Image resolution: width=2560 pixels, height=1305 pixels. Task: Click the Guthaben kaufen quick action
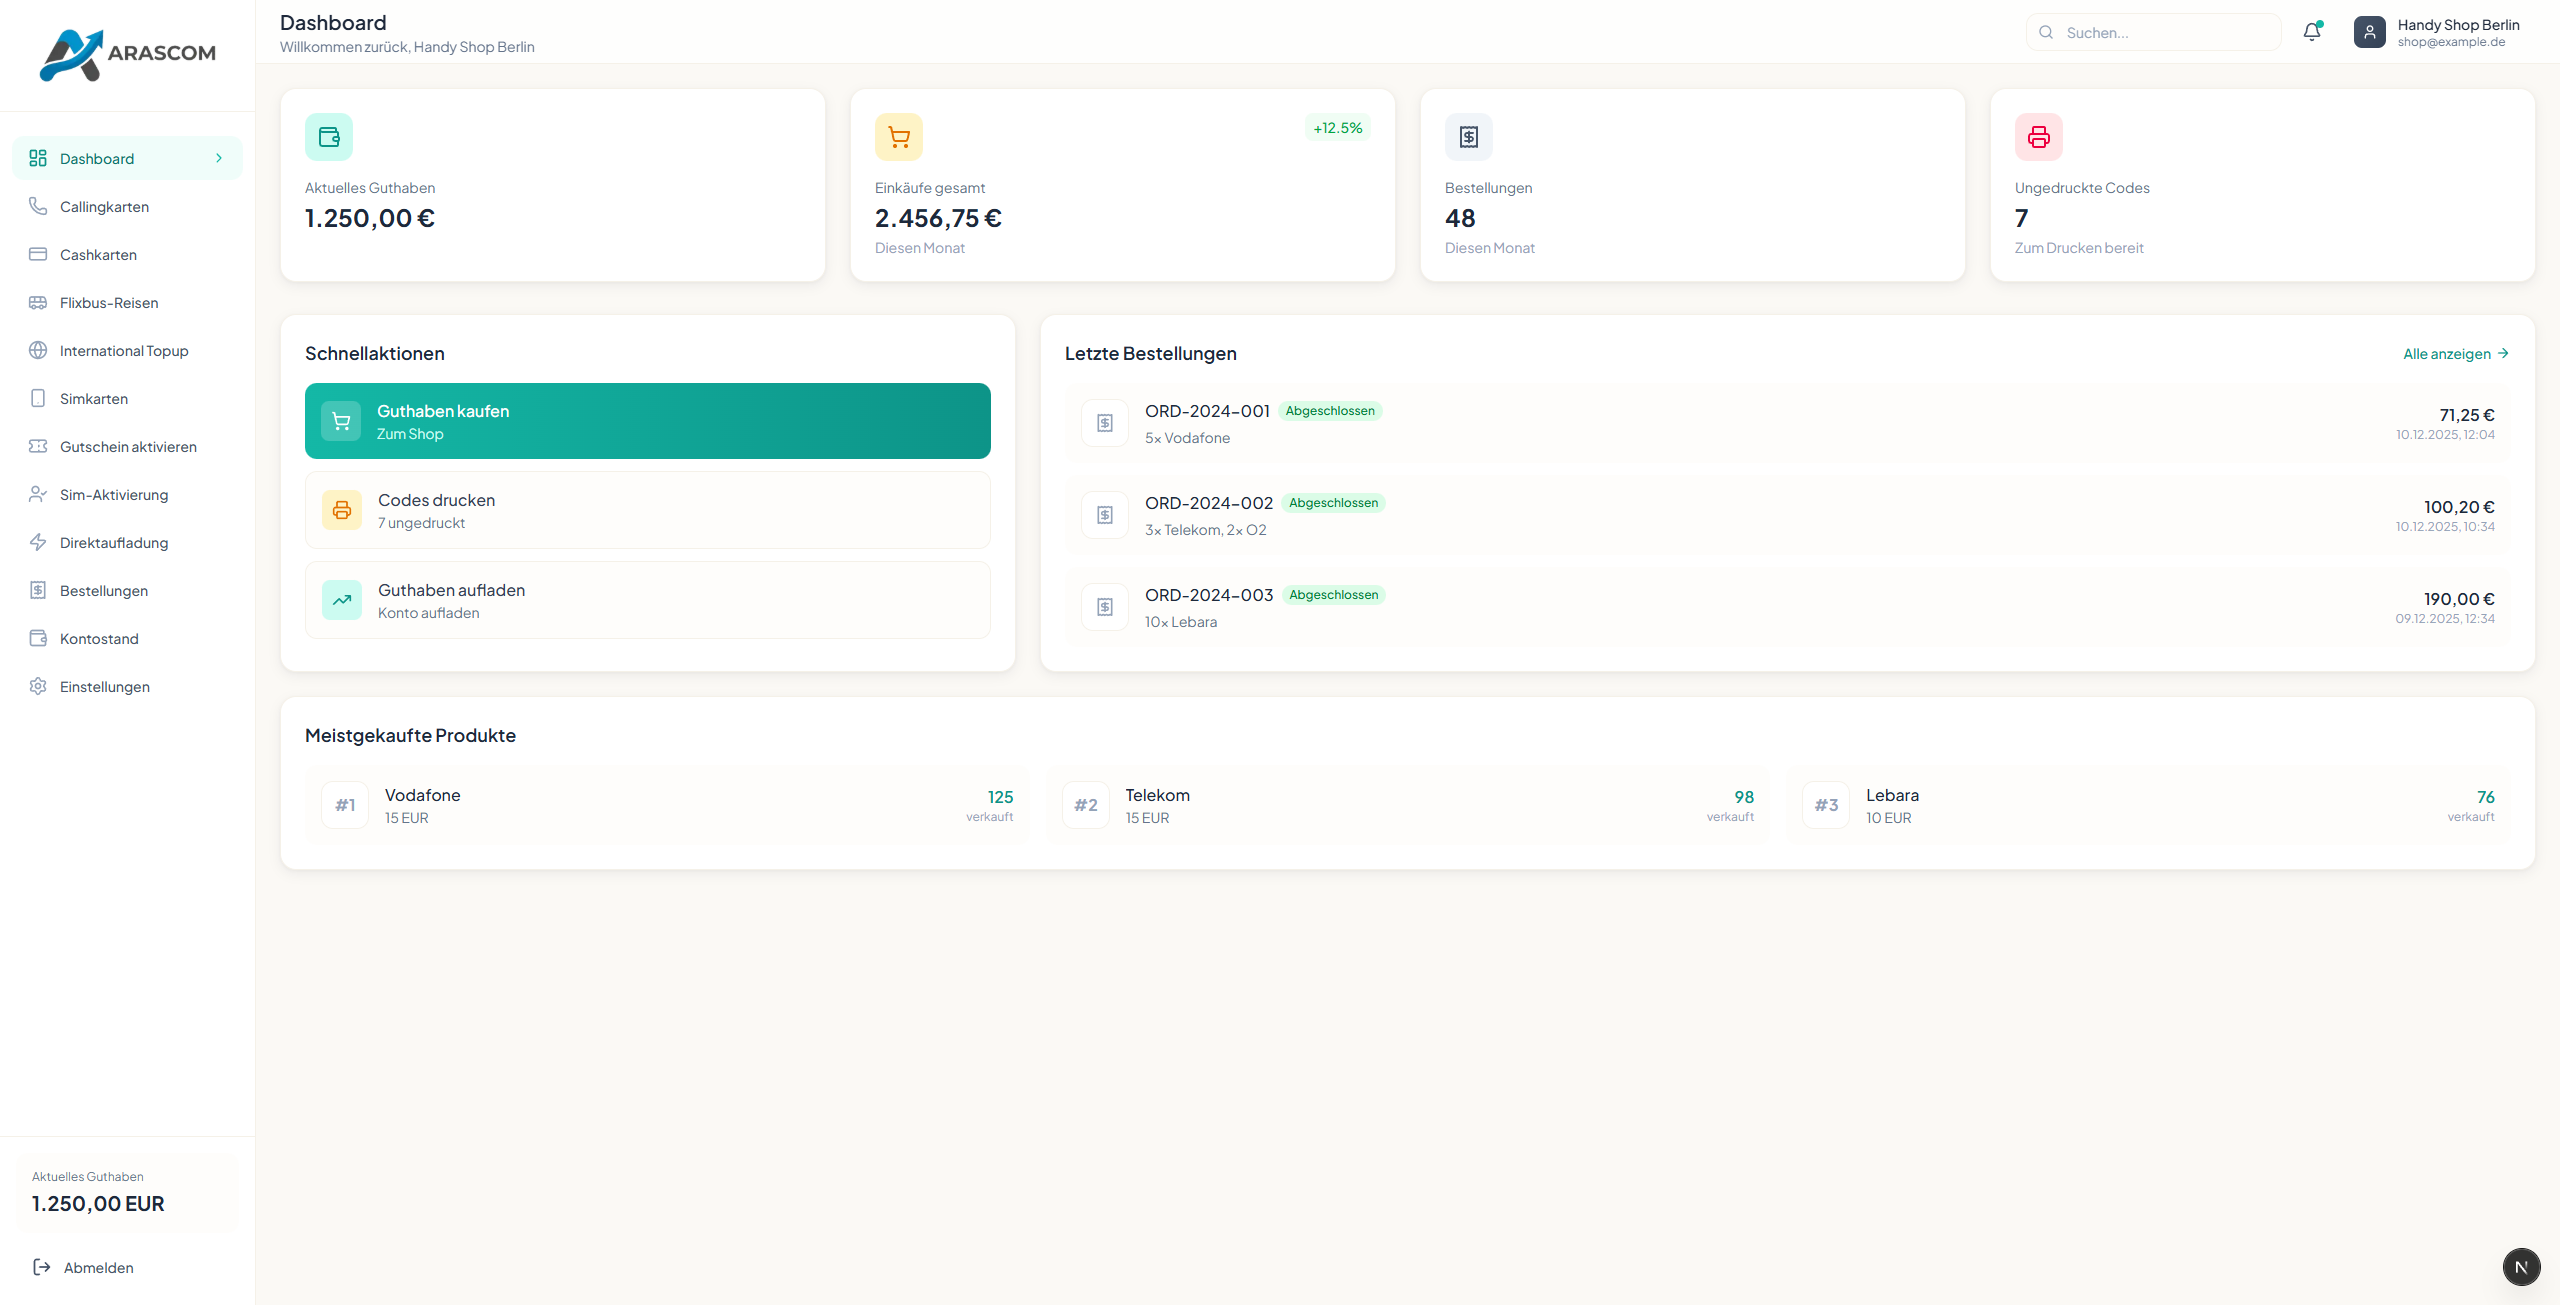coord(647,421)
